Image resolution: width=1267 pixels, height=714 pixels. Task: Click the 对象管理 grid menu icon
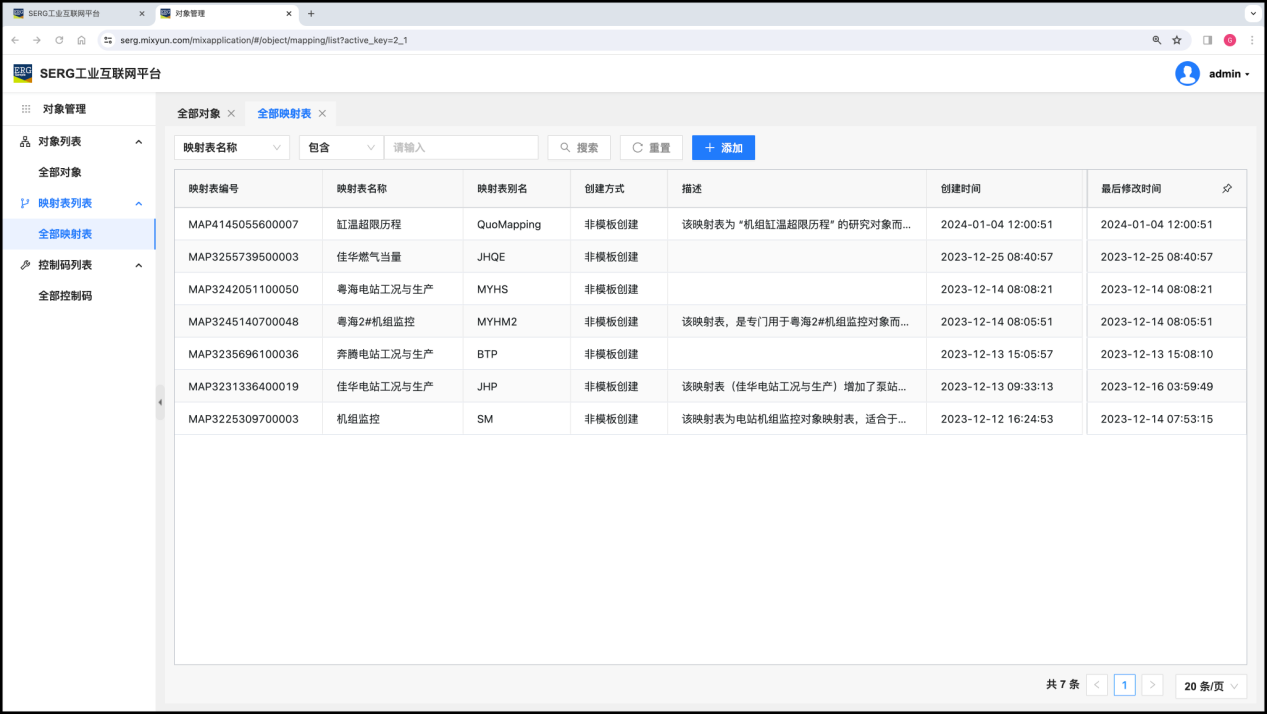pos(26,109)
